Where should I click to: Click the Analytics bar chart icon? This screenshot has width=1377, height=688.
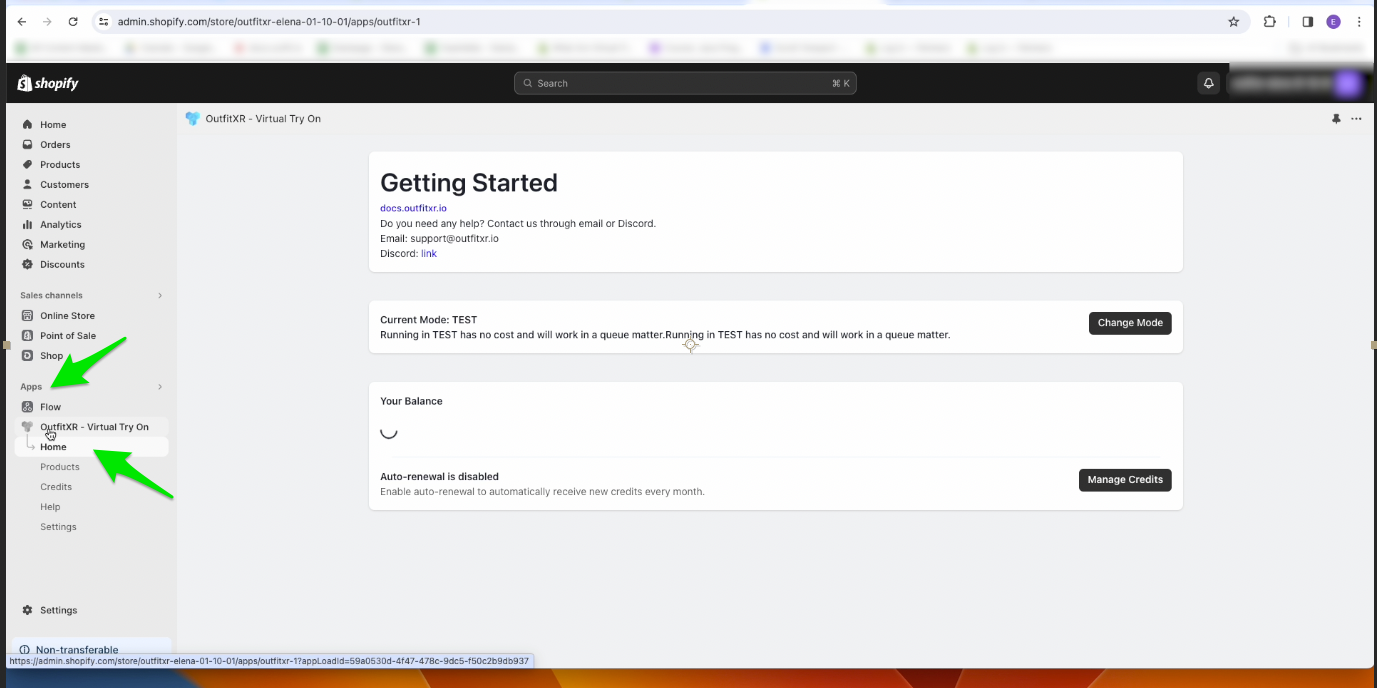pyautogui.click(x=27, y=225)
